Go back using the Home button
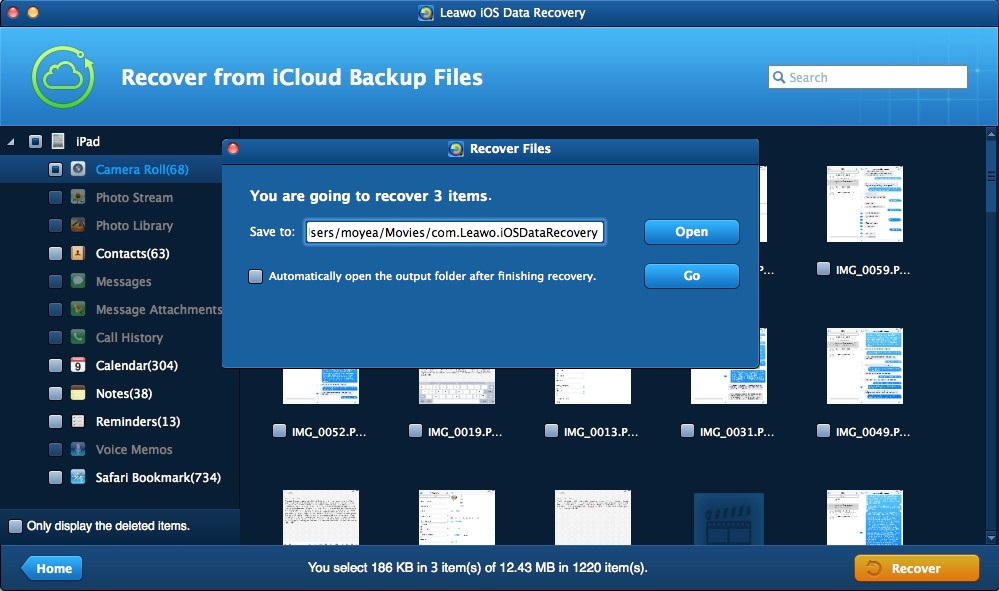Viewport: 999px width, 591px height. pyautogui.click(x=52, y=568)
